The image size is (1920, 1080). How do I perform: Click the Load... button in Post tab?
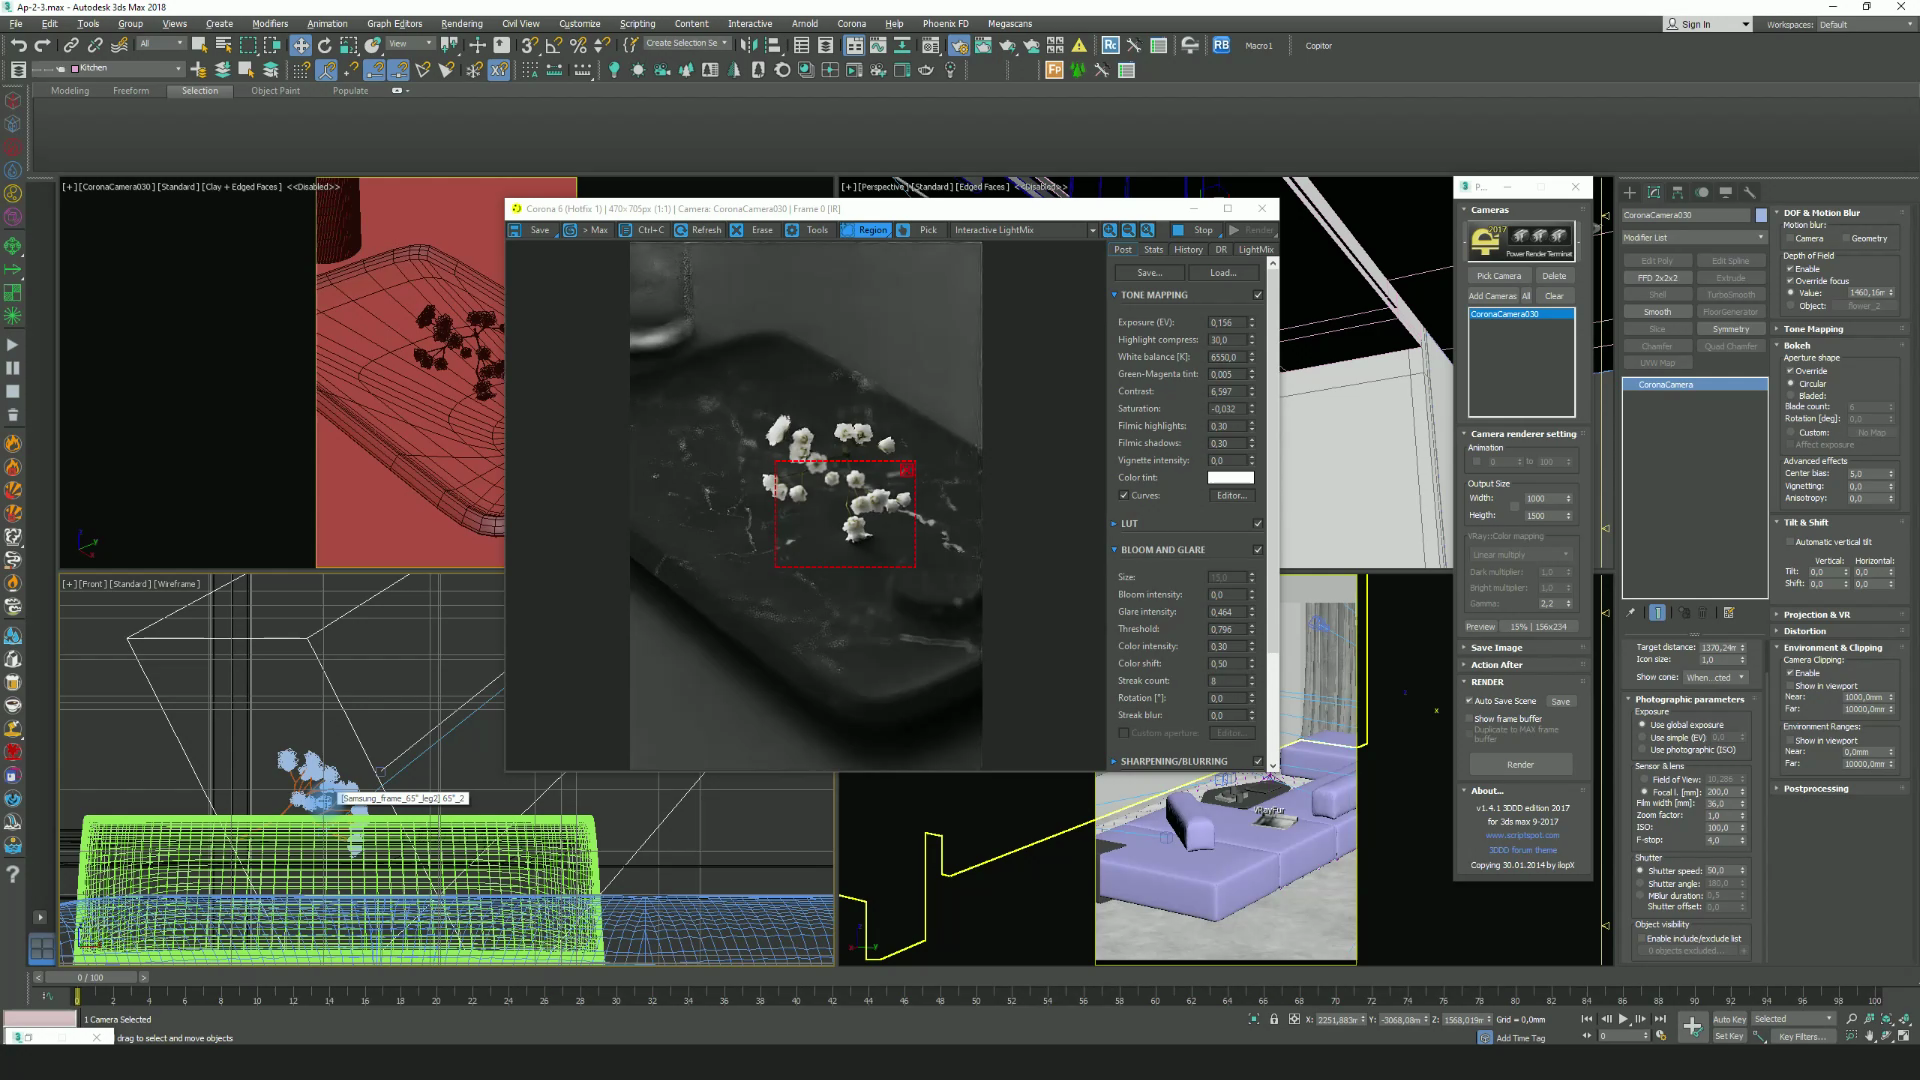click(1223, 273)
